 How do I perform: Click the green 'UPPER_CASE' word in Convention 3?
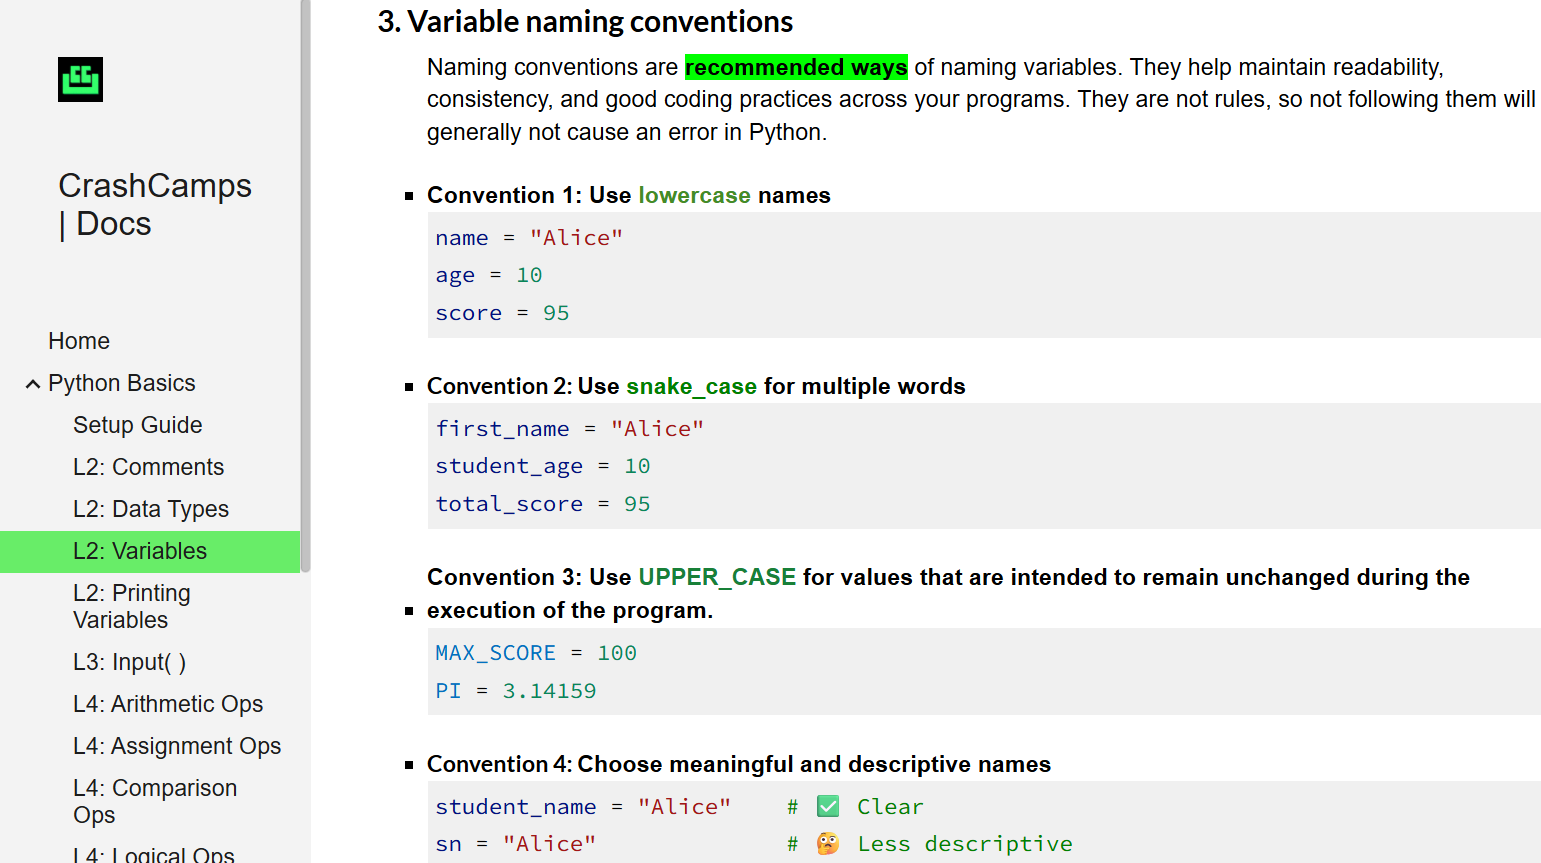tap(717, 577)
